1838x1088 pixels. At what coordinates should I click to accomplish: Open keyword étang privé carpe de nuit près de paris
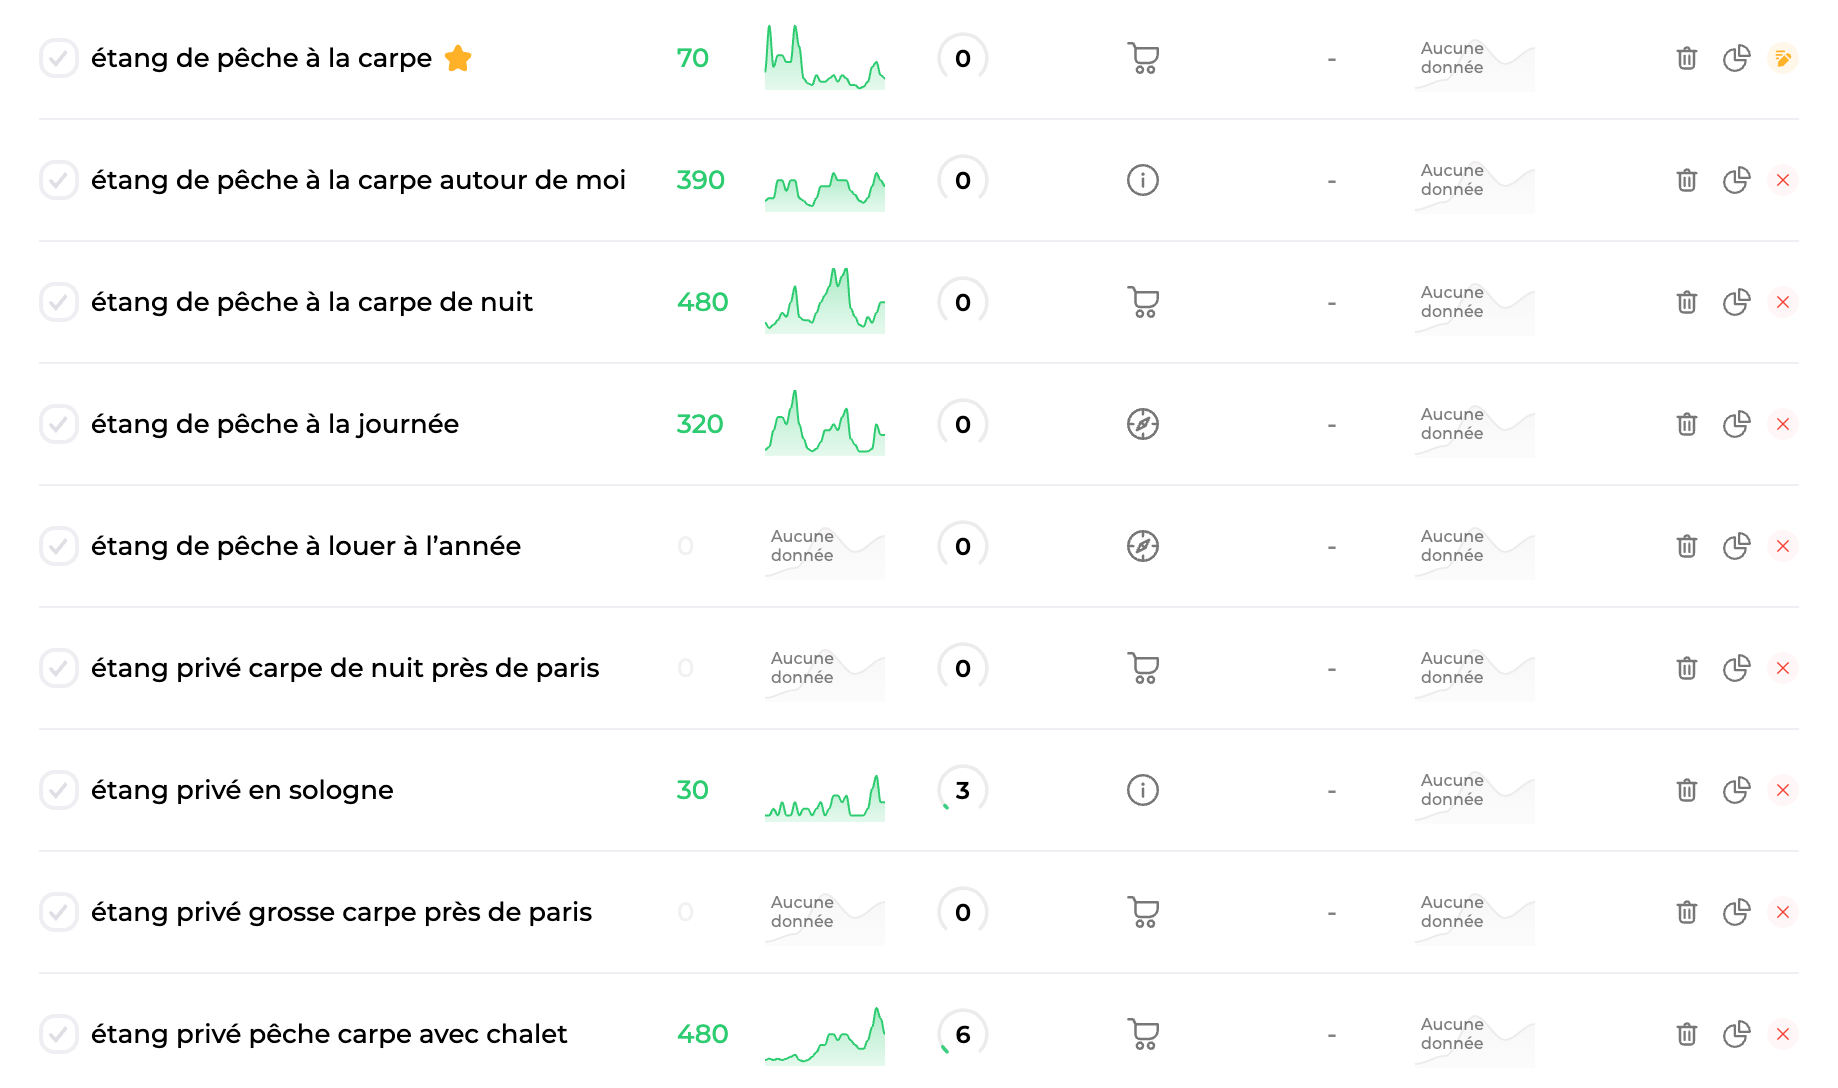345,668
